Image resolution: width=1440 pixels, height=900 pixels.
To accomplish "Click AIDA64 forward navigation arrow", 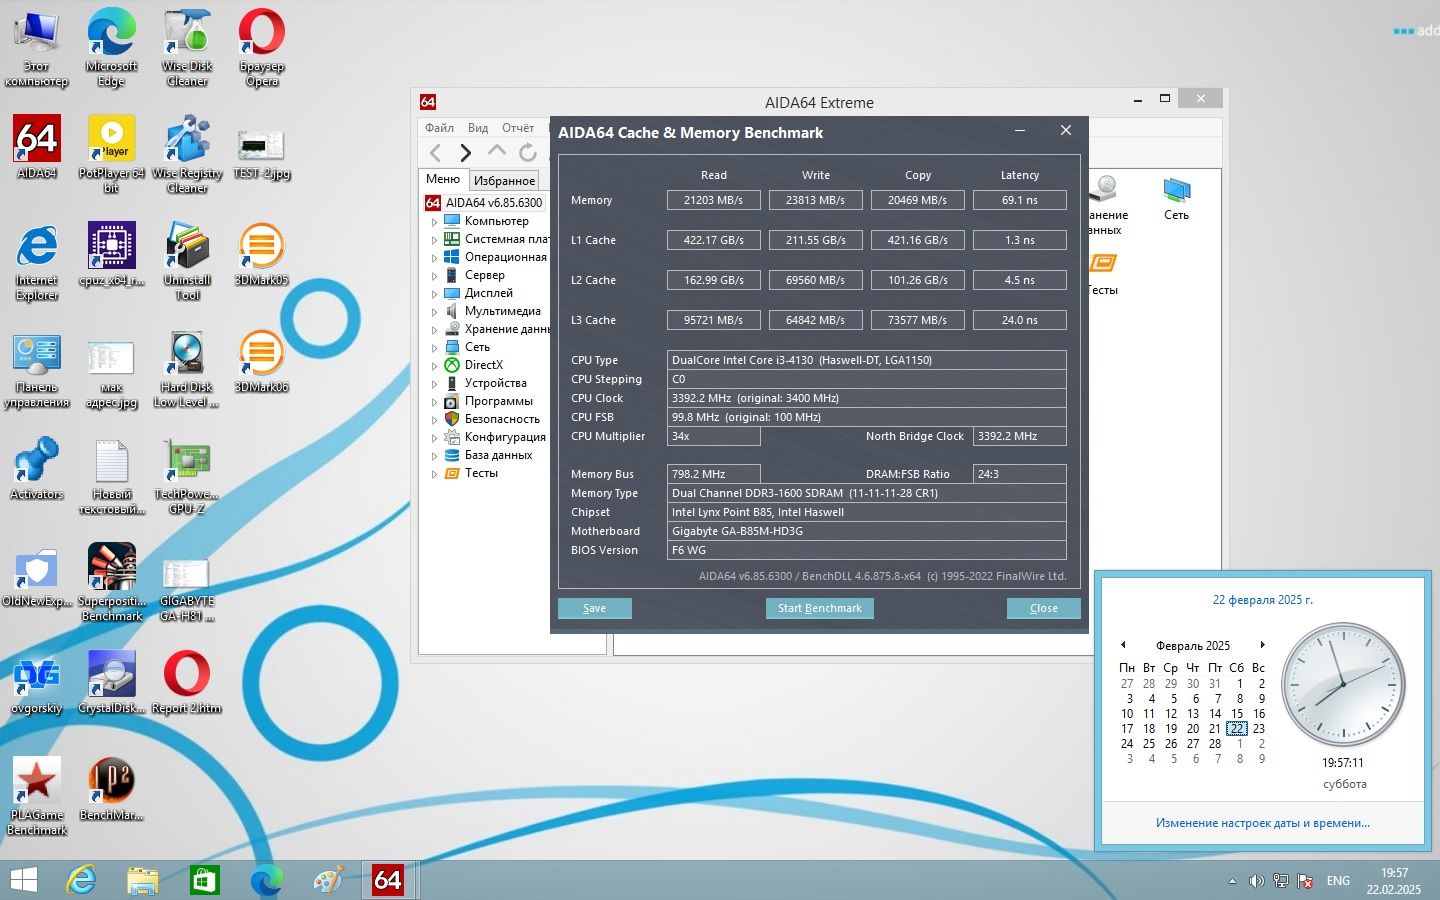I will click(465, 152).
